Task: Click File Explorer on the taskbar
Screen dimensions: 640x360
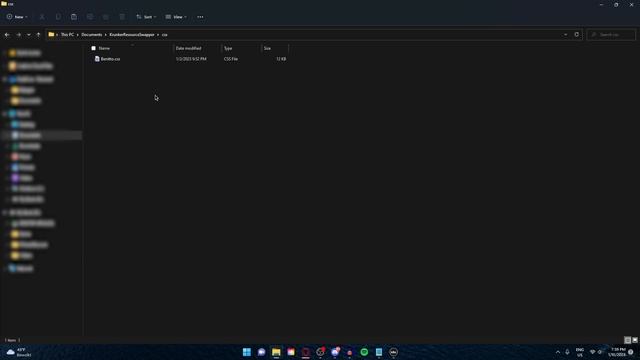Action: point(276,352)
